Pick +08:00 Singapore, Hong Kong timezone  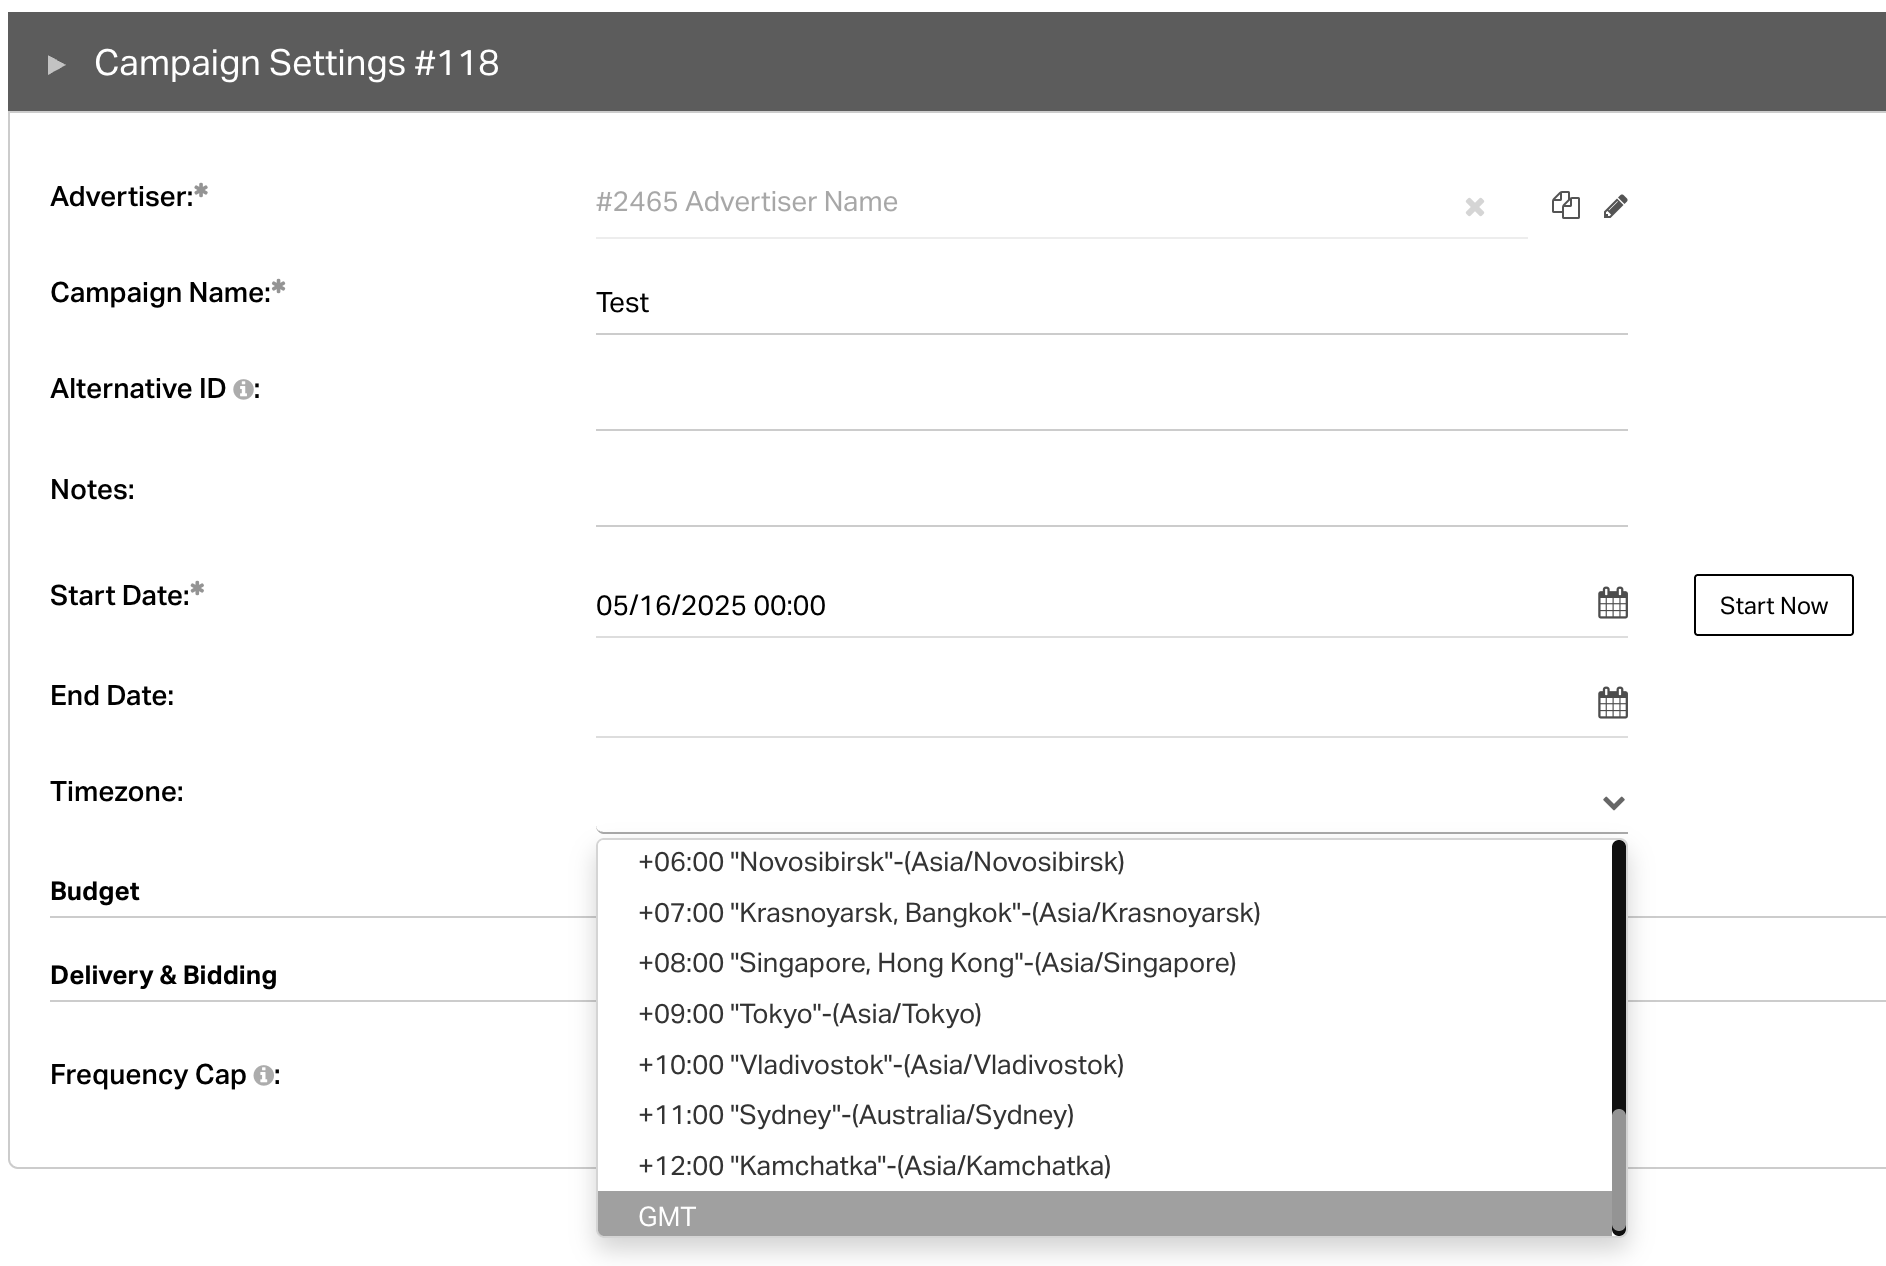937,963
